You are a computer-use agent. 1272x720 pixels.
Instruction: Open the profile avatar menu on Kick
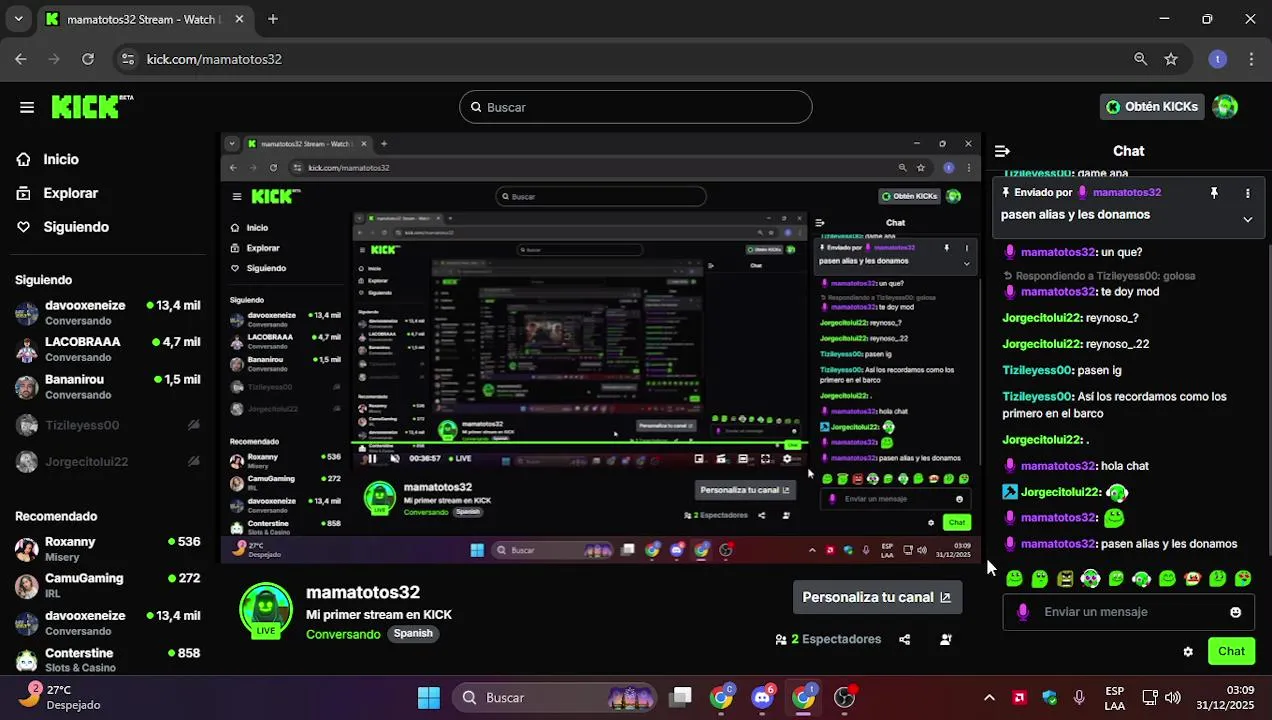coord(1225,106)
